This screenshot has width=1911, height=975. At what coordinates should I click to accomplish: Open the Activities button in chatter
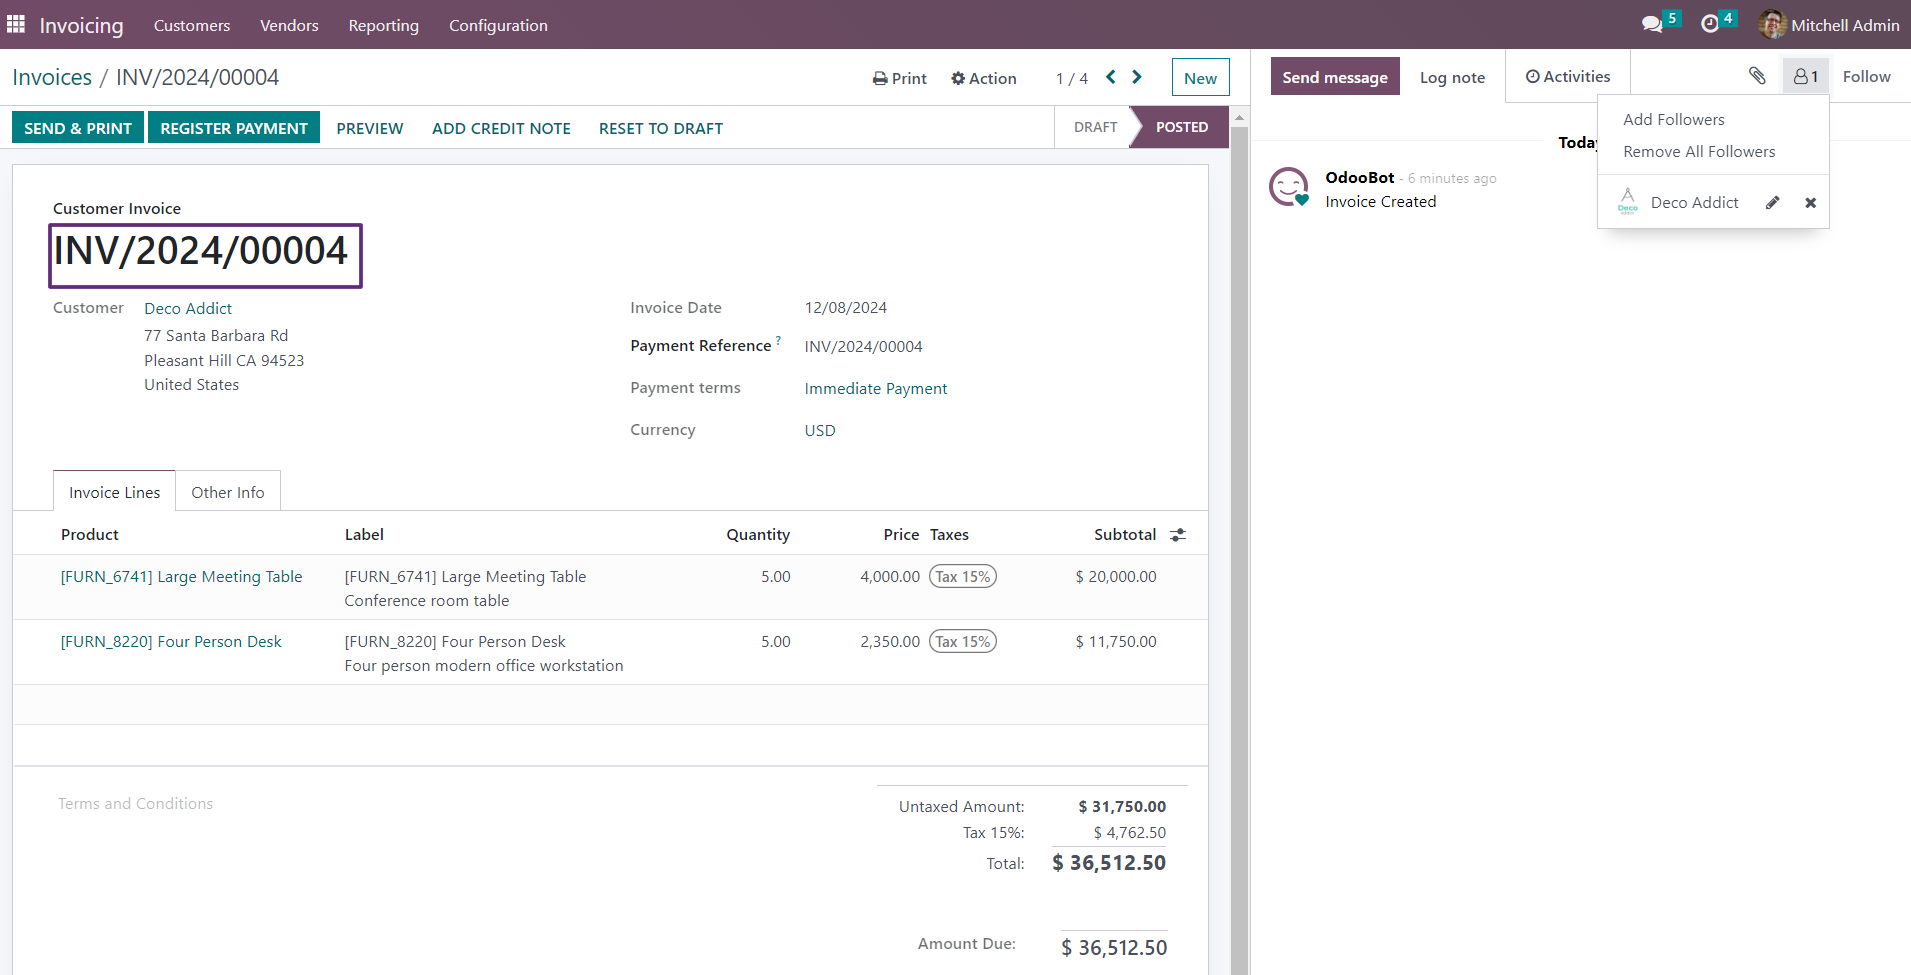pos(1568,76)
